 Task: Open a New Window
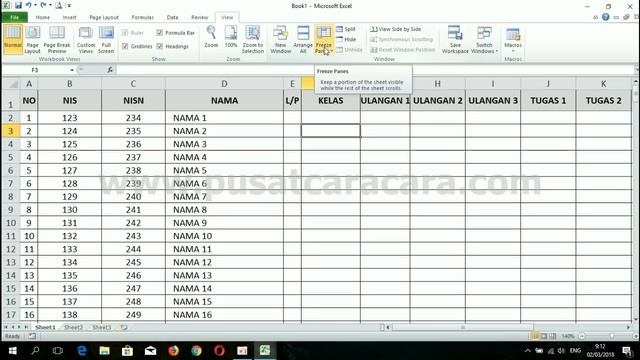point(280,39)
